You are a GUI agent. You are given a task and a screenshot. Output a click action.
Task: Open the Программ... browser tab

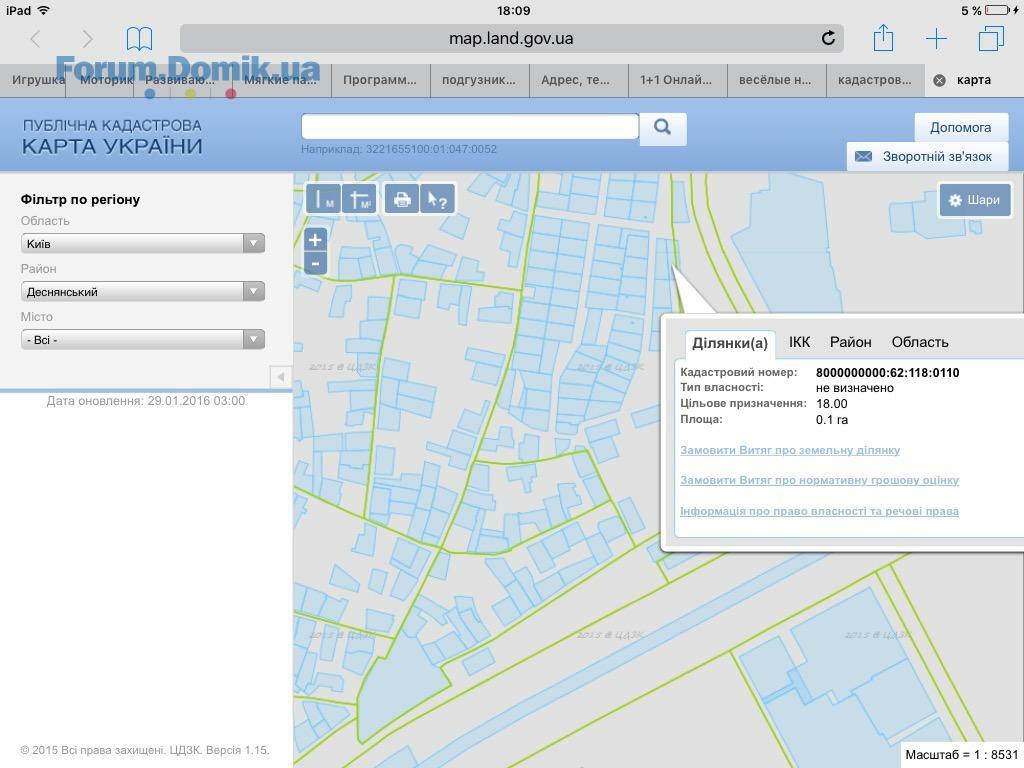pyautogui.click(x=380, y=80)
